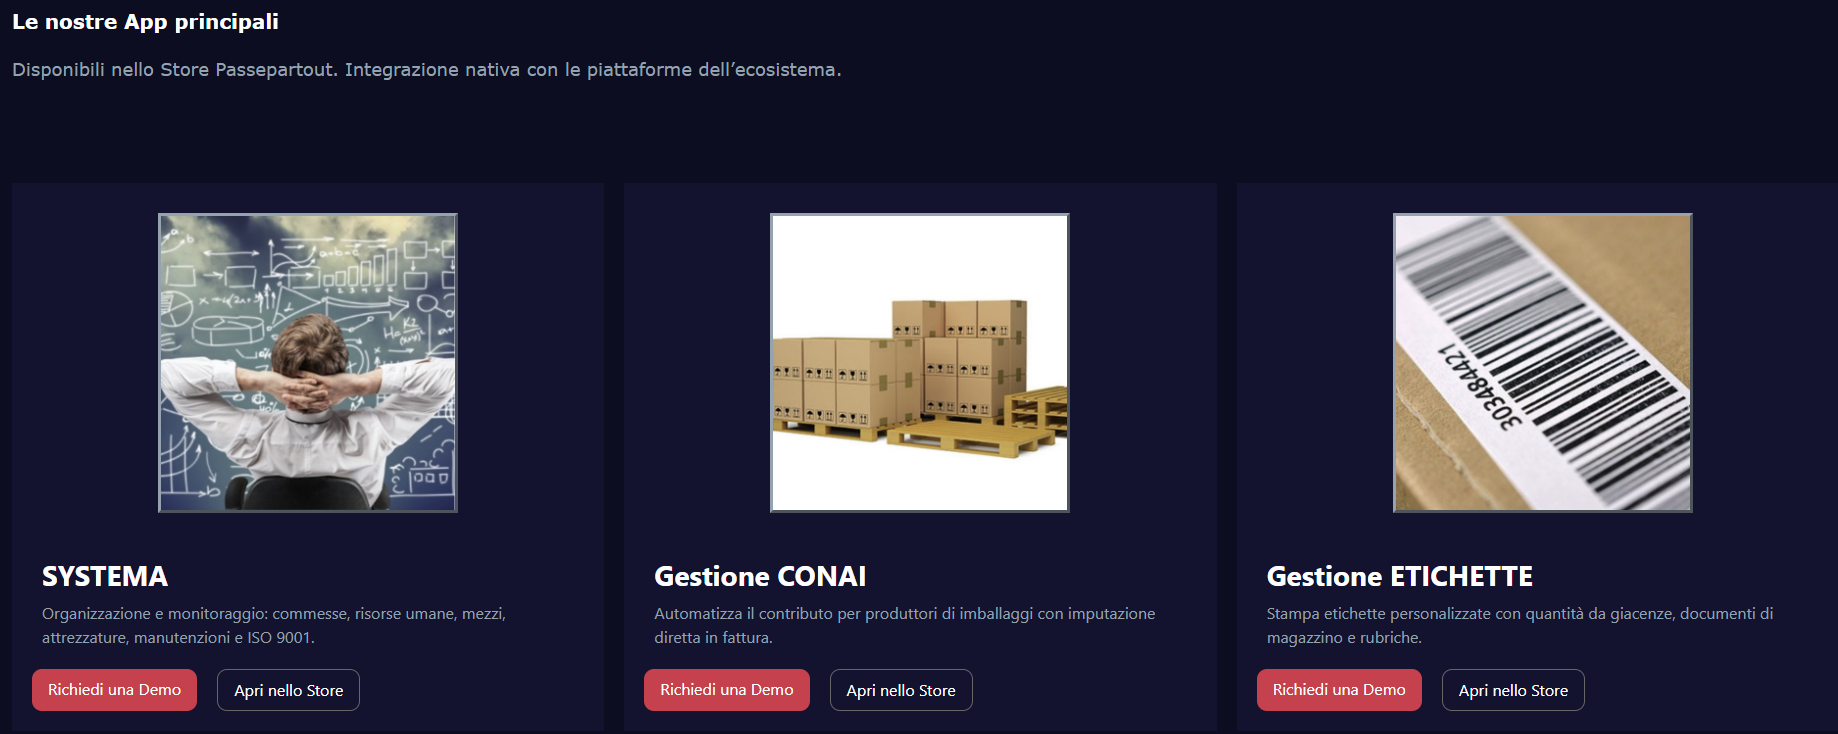
Task: Click the SYSTEMA description about ISO 9001
Action: [274, 625]
